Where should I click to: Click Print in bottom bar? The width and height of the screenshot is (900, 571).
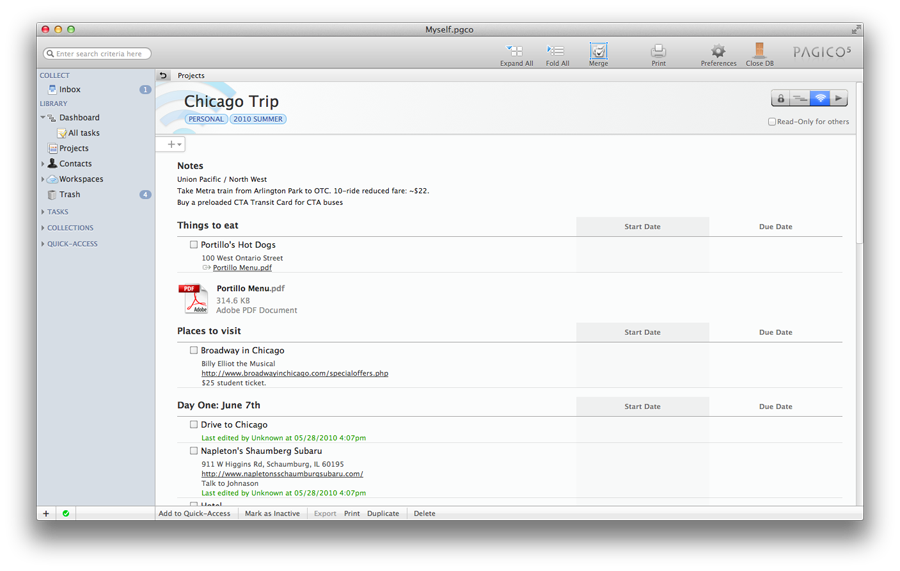tap(352, 514)
